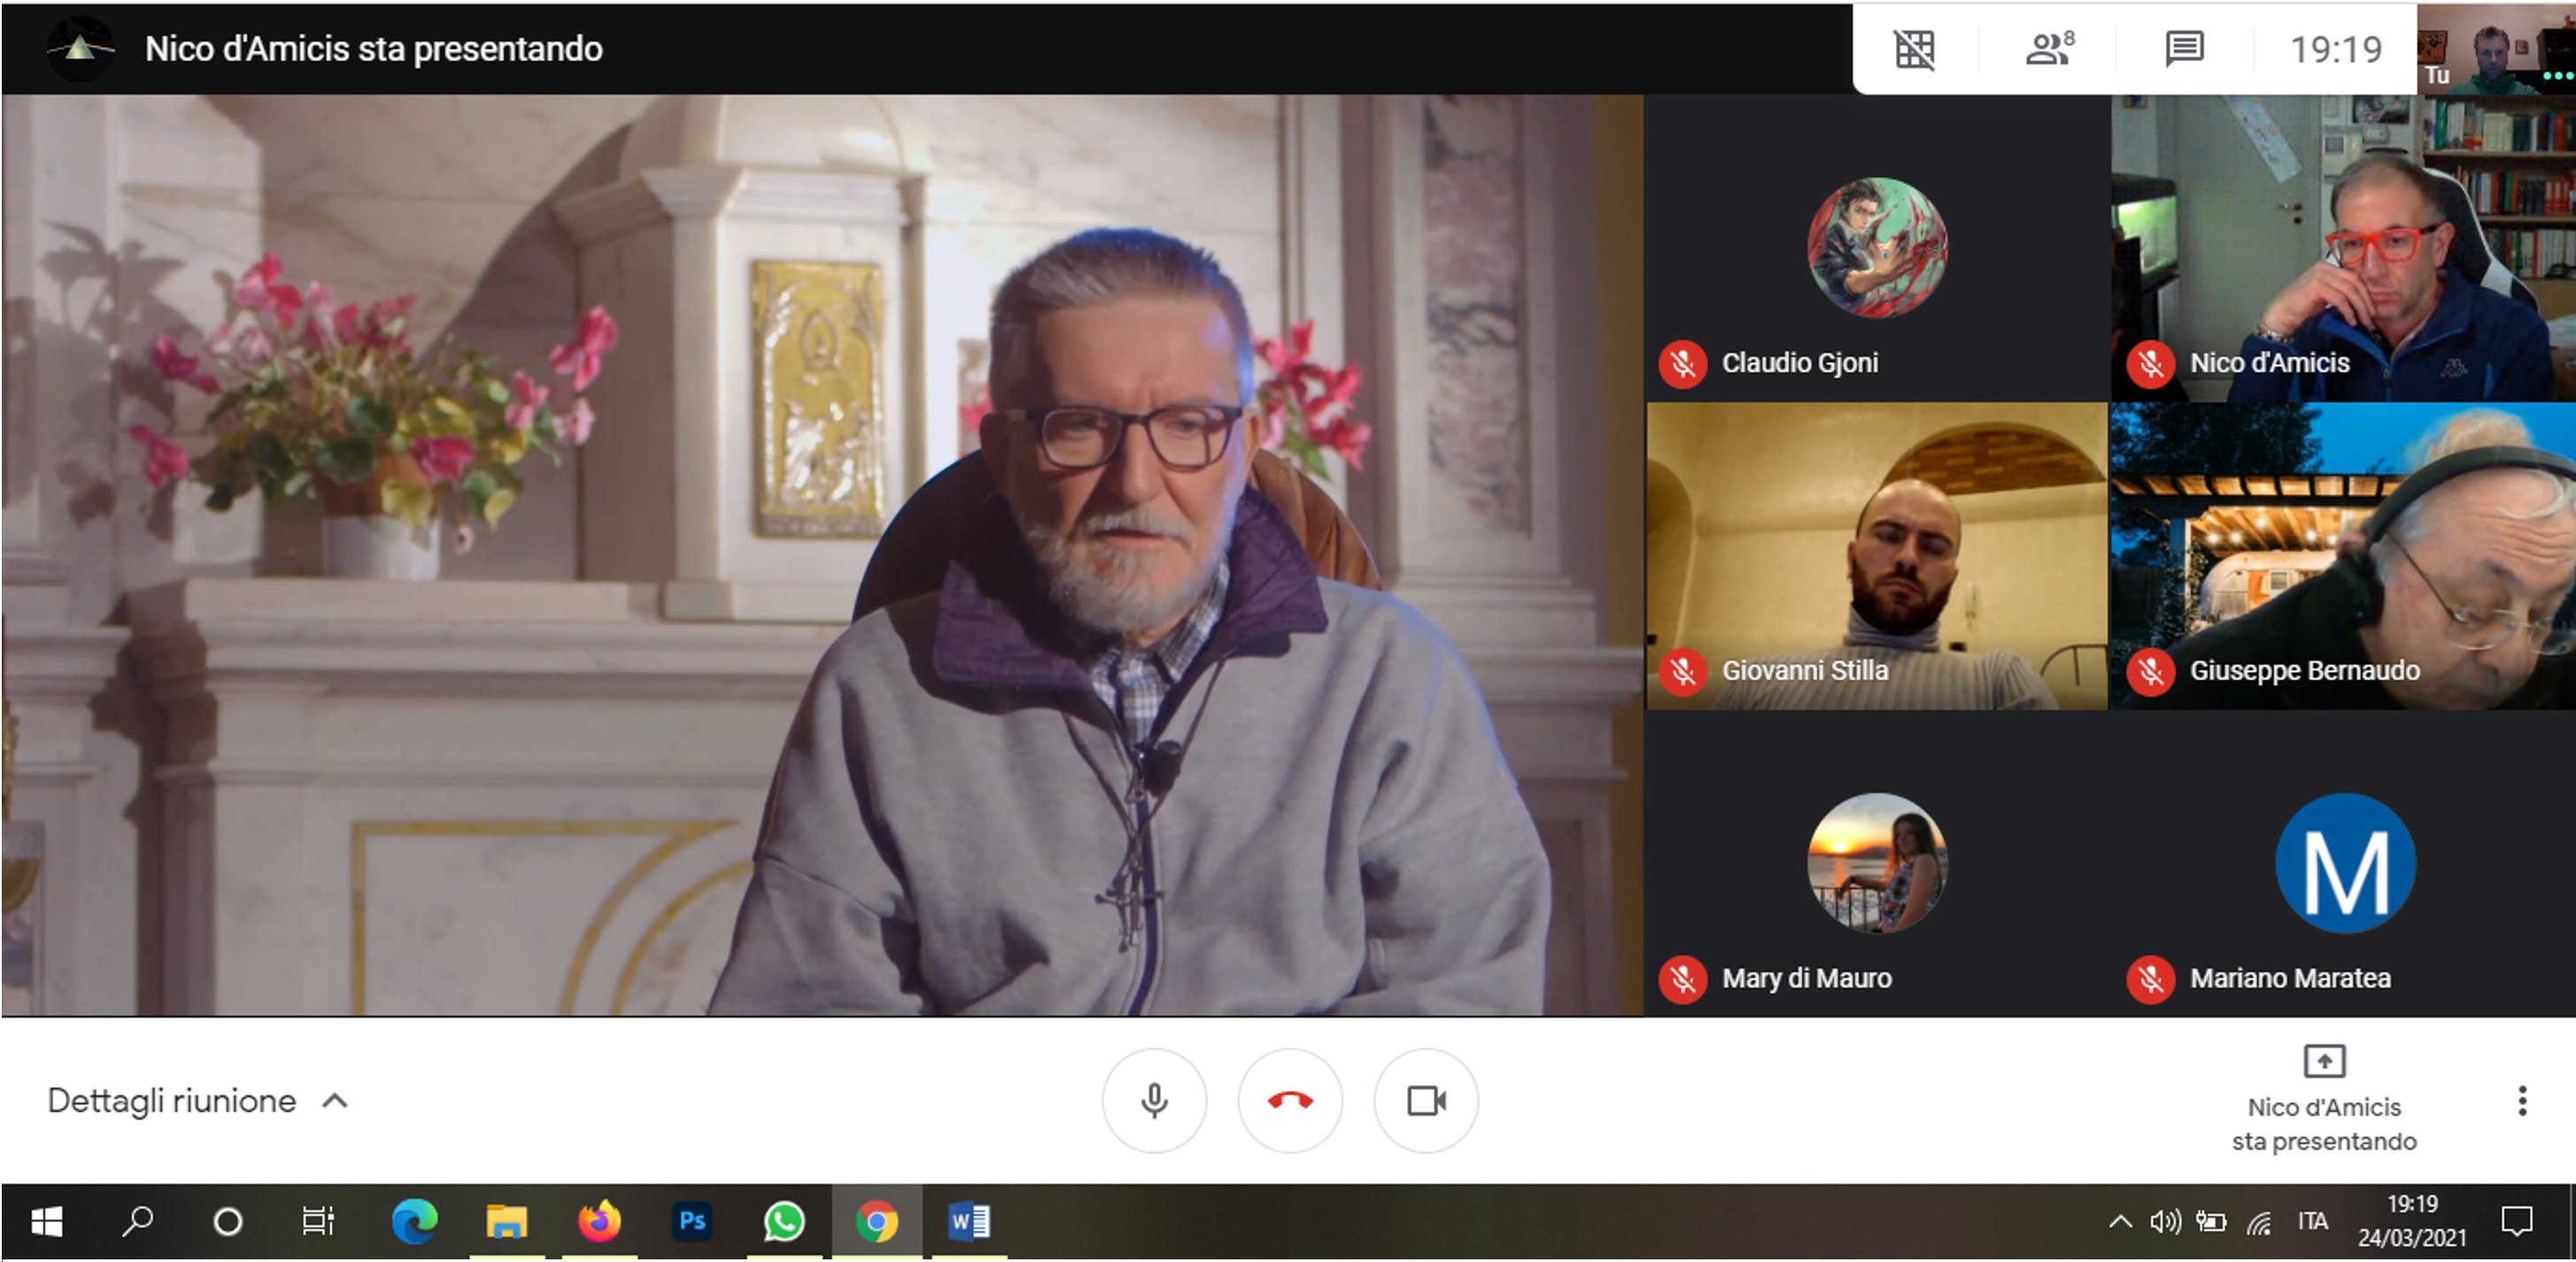Screen dimensions: 2576x1262
Task: Select Claudio Gjoni's avatar tile
Action: (x=1877, y=247)
